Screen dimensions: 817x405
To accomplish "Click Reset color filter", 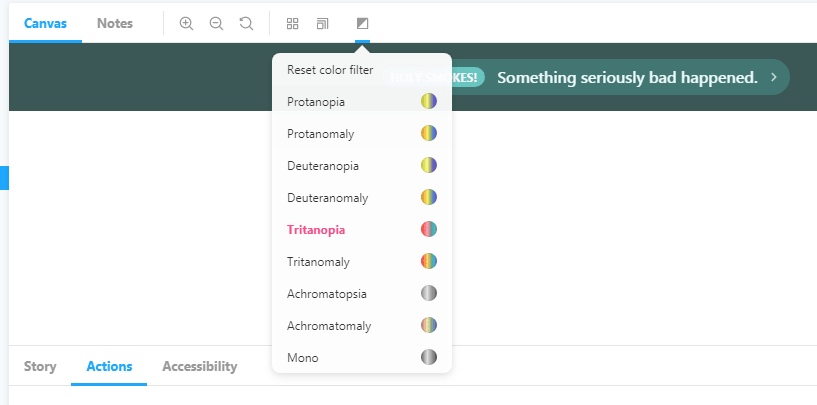I will (362, 70).
